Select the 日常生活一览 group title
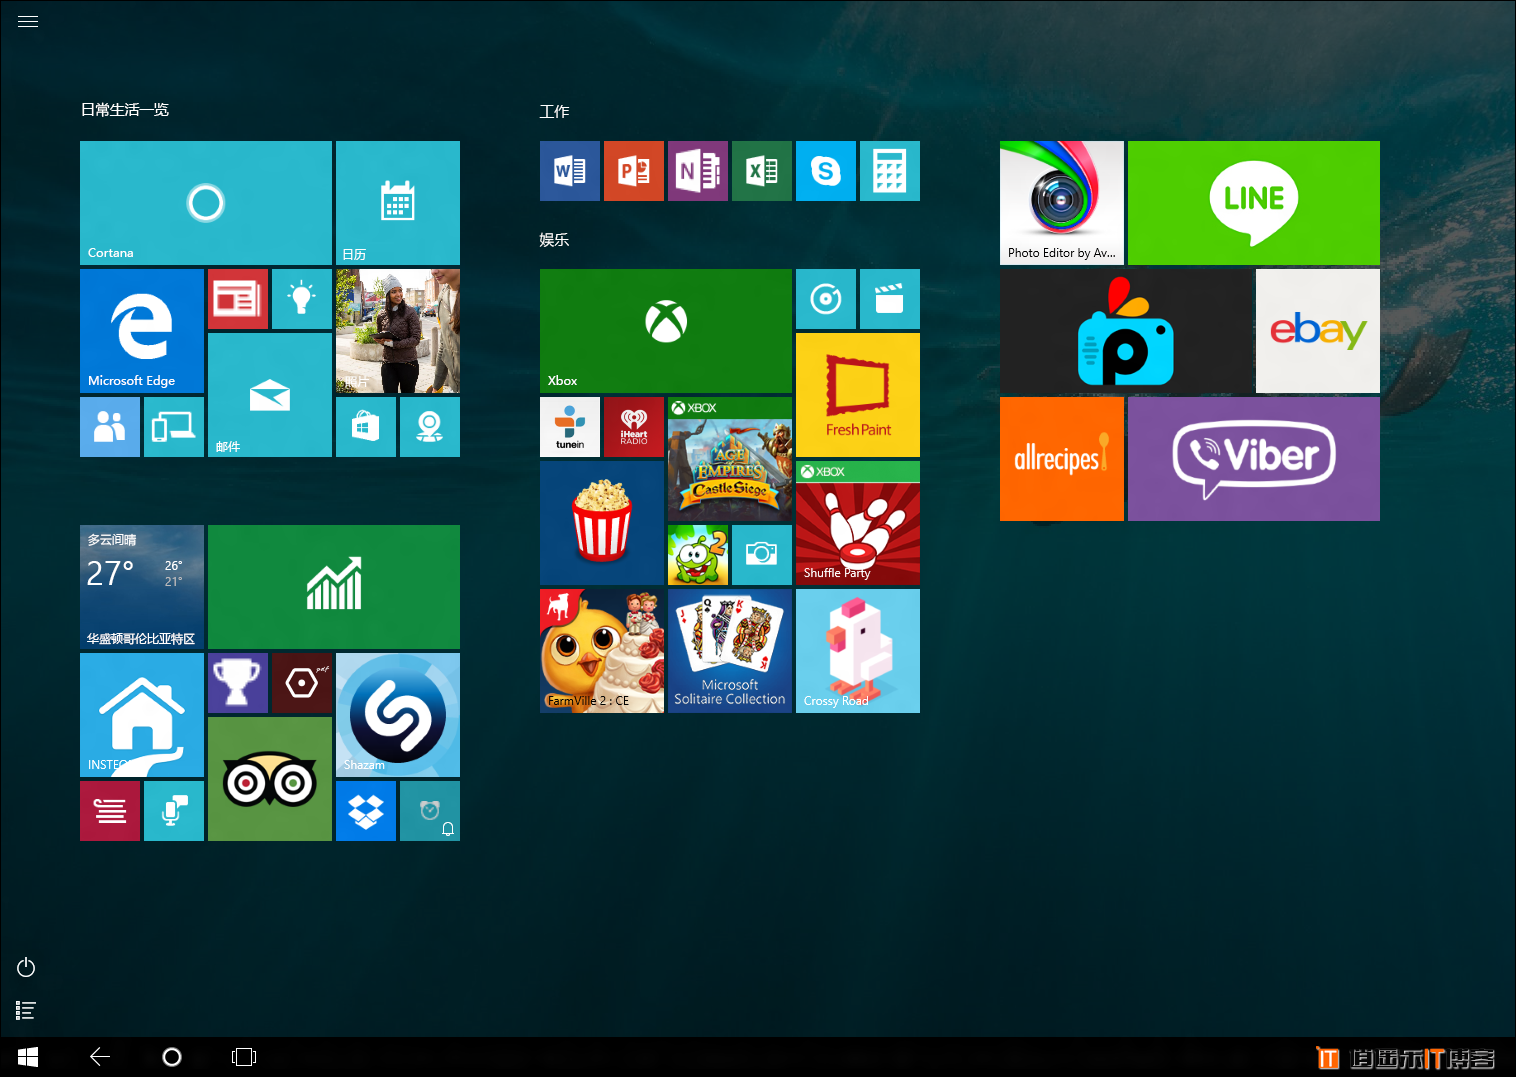 pos(125,110)
